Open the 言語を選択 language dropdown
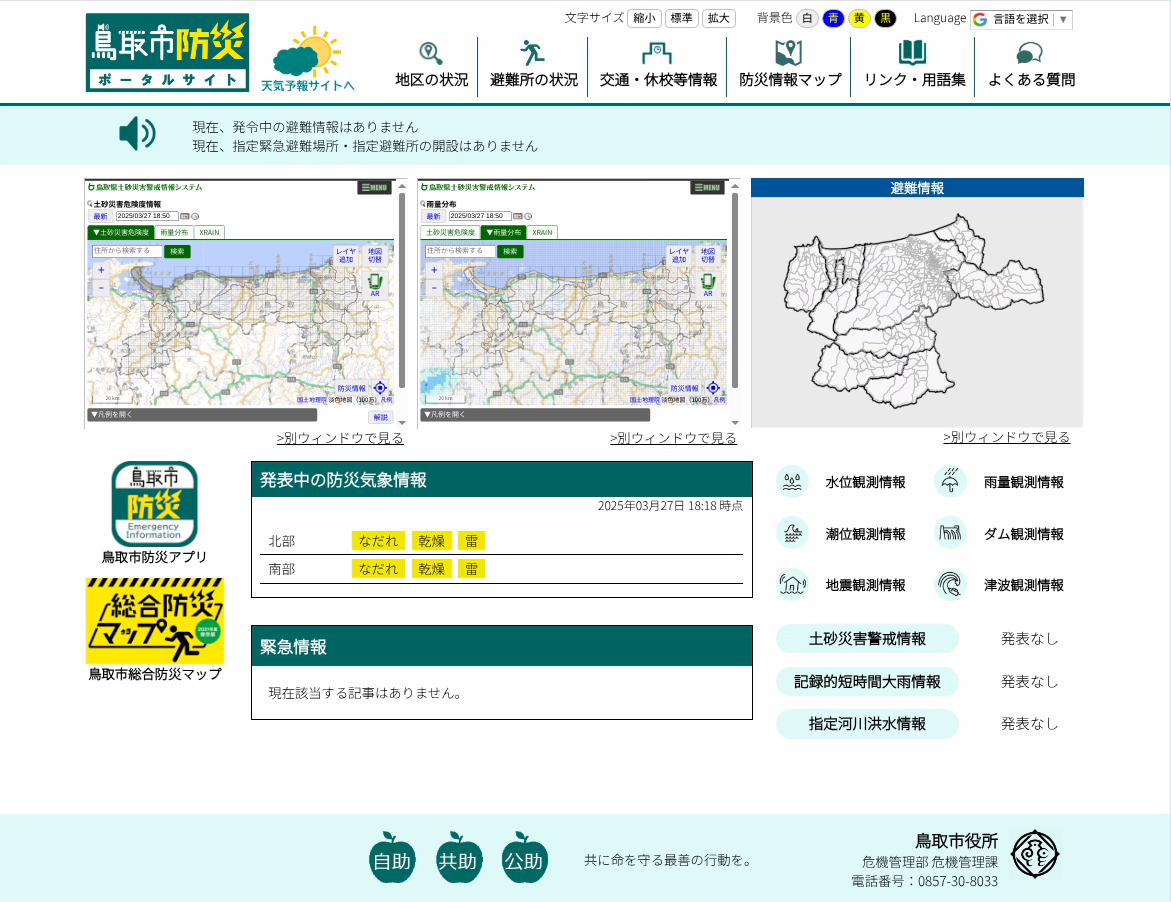 pyautogui.click(x=1021, y=19)
